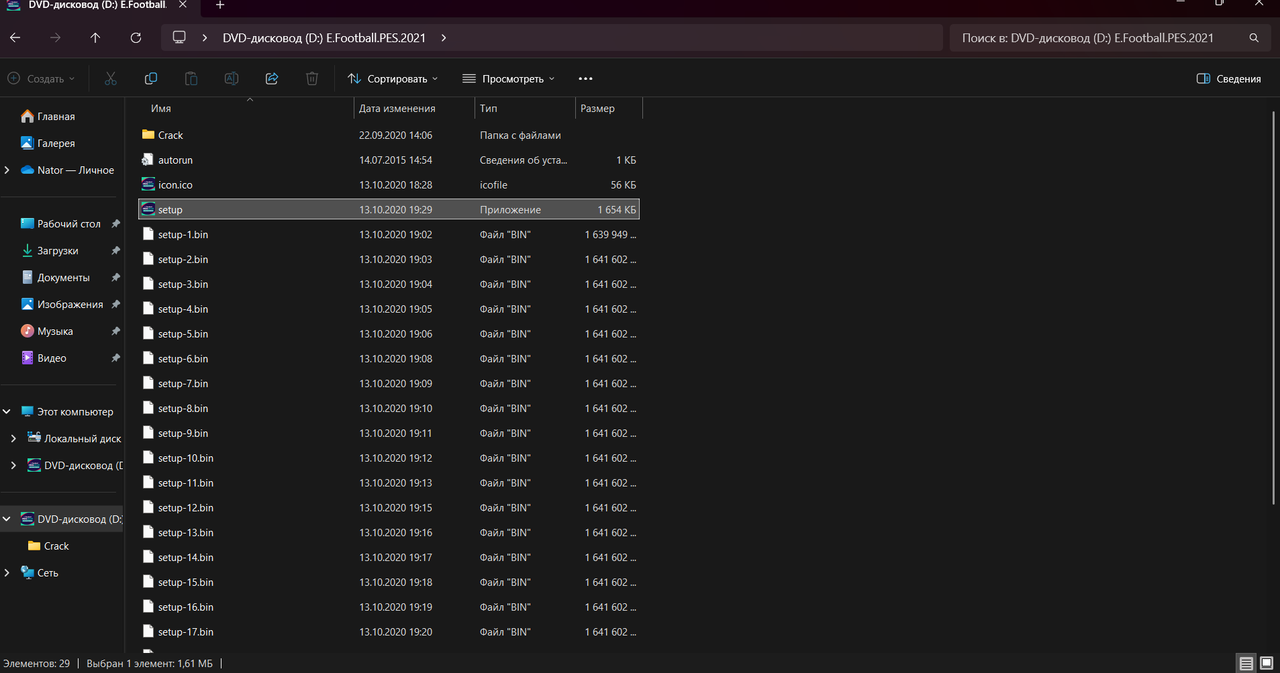Expand Nator — Личное tree node chevron
The height and width of the screenshot is (673, 1280).
click(x=8, y=170)
